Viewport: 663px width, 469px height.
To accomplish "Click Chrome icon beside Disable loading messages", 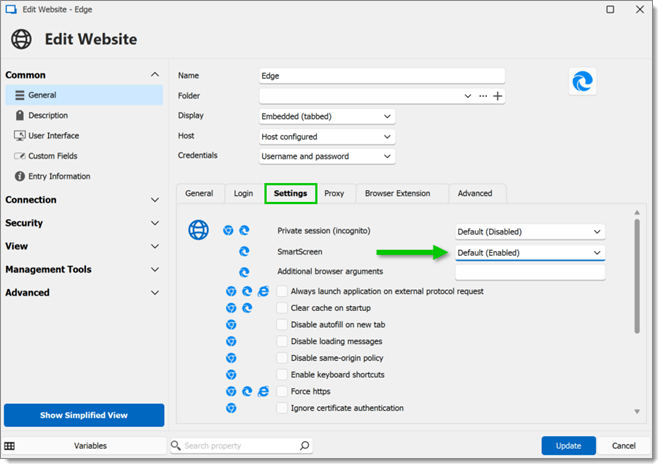I will 231,341.
